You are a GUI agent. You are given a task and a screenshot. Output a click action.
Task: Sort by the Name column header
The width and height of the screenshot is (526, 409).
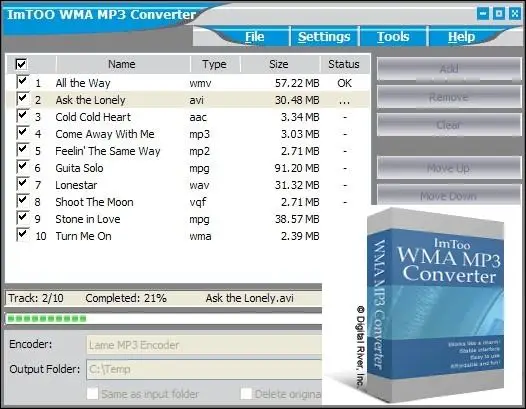coord(122,64)
